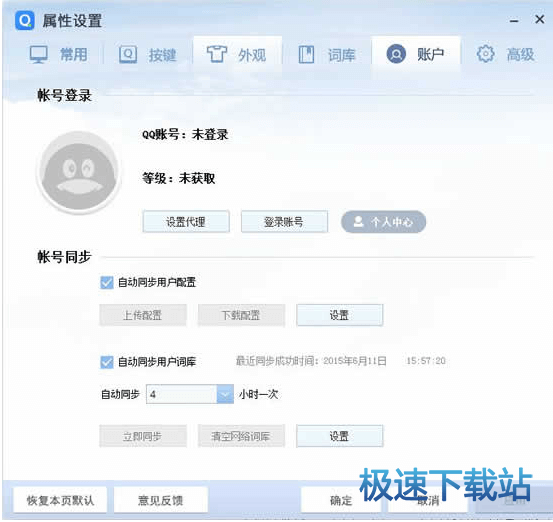Click the 登录账号 button
This screenshot has width=553, height=522.
tap(284, 221)
